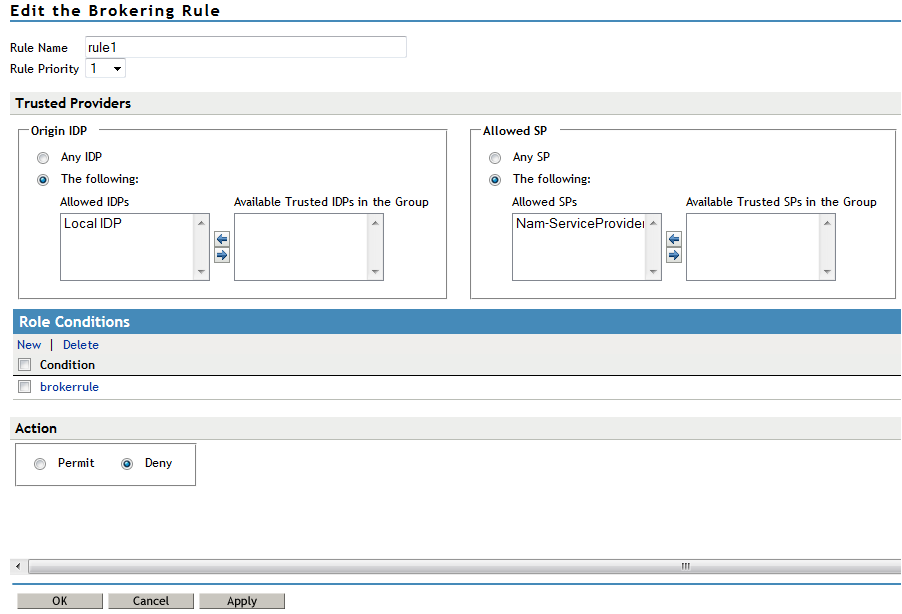Select the Any SP radio button
This screenshot has width=902, height=614.
point(494,158)
